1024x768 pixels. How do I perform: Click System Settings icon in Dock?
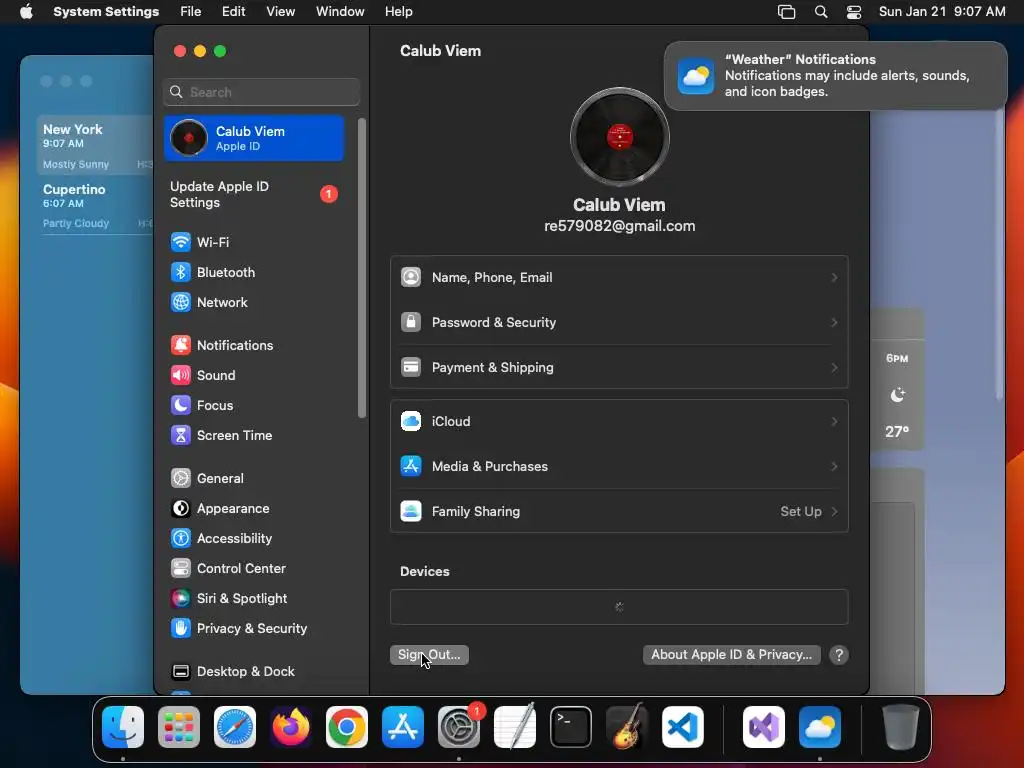click(459, 727)
